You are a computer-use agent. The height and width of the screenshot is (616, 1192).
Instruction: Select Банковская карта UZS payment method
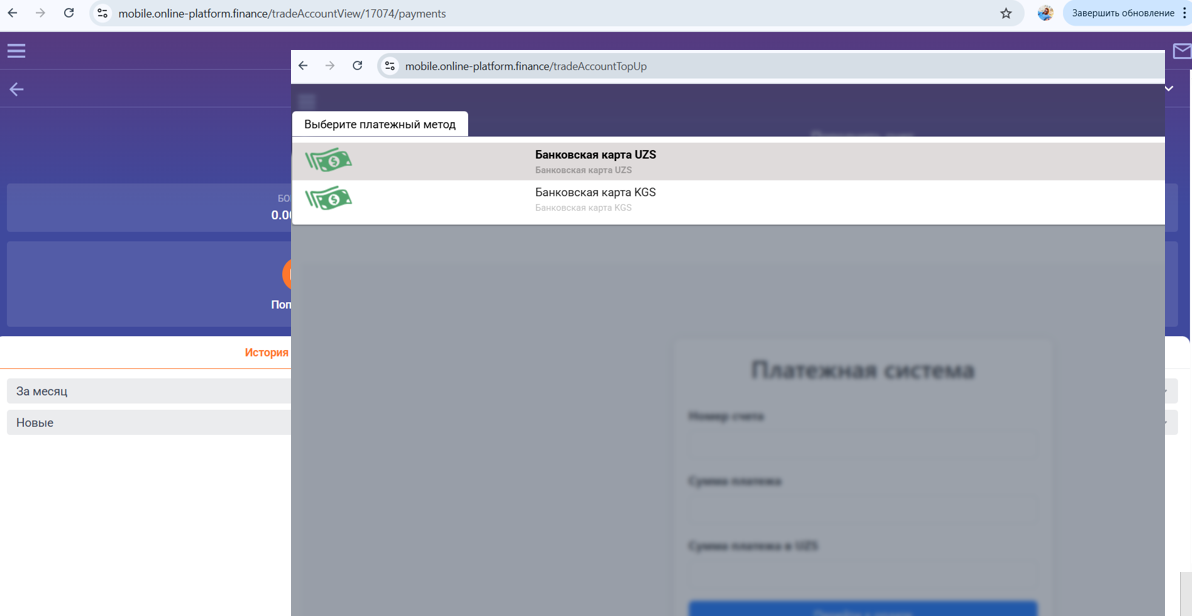click(x=728, y=161)
